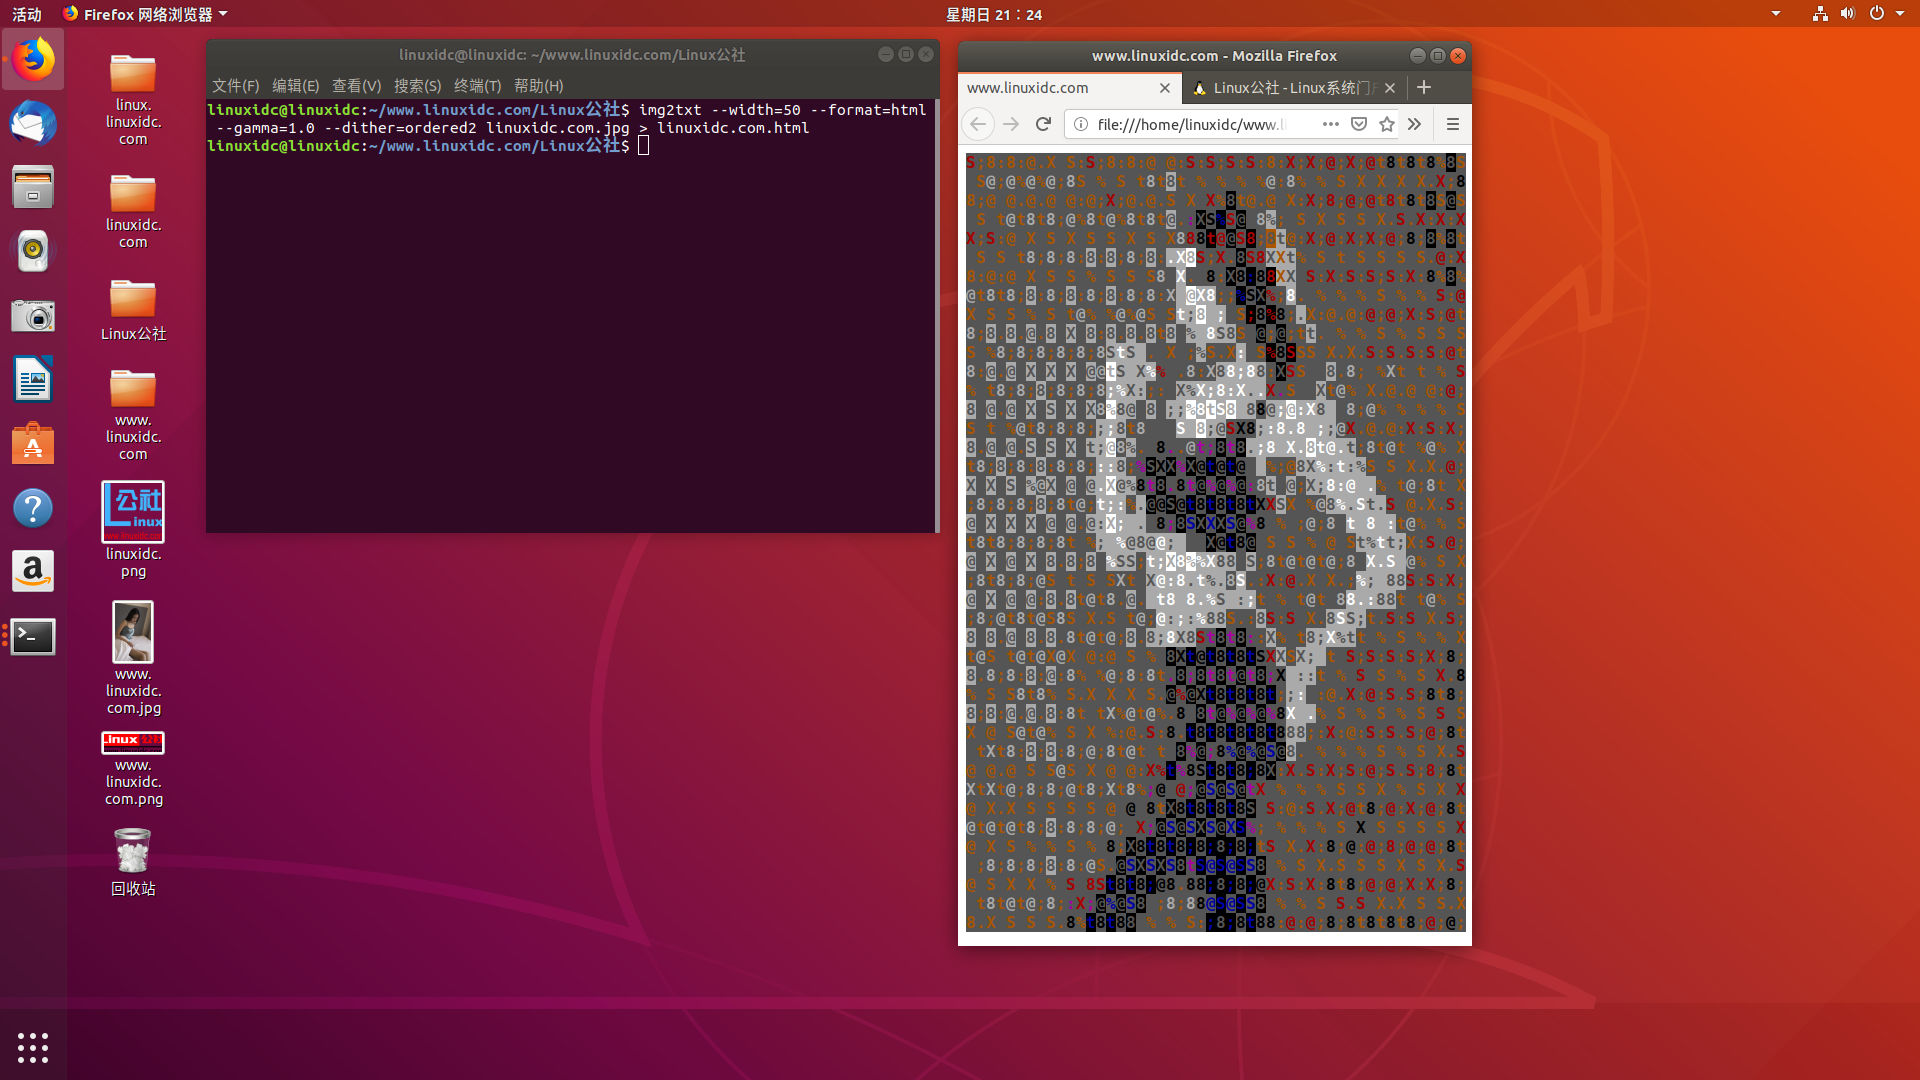This screenshot has width=1920, height=1080.
Task: Close the Linux公社 tab
Action: (x=1390, y=88)
